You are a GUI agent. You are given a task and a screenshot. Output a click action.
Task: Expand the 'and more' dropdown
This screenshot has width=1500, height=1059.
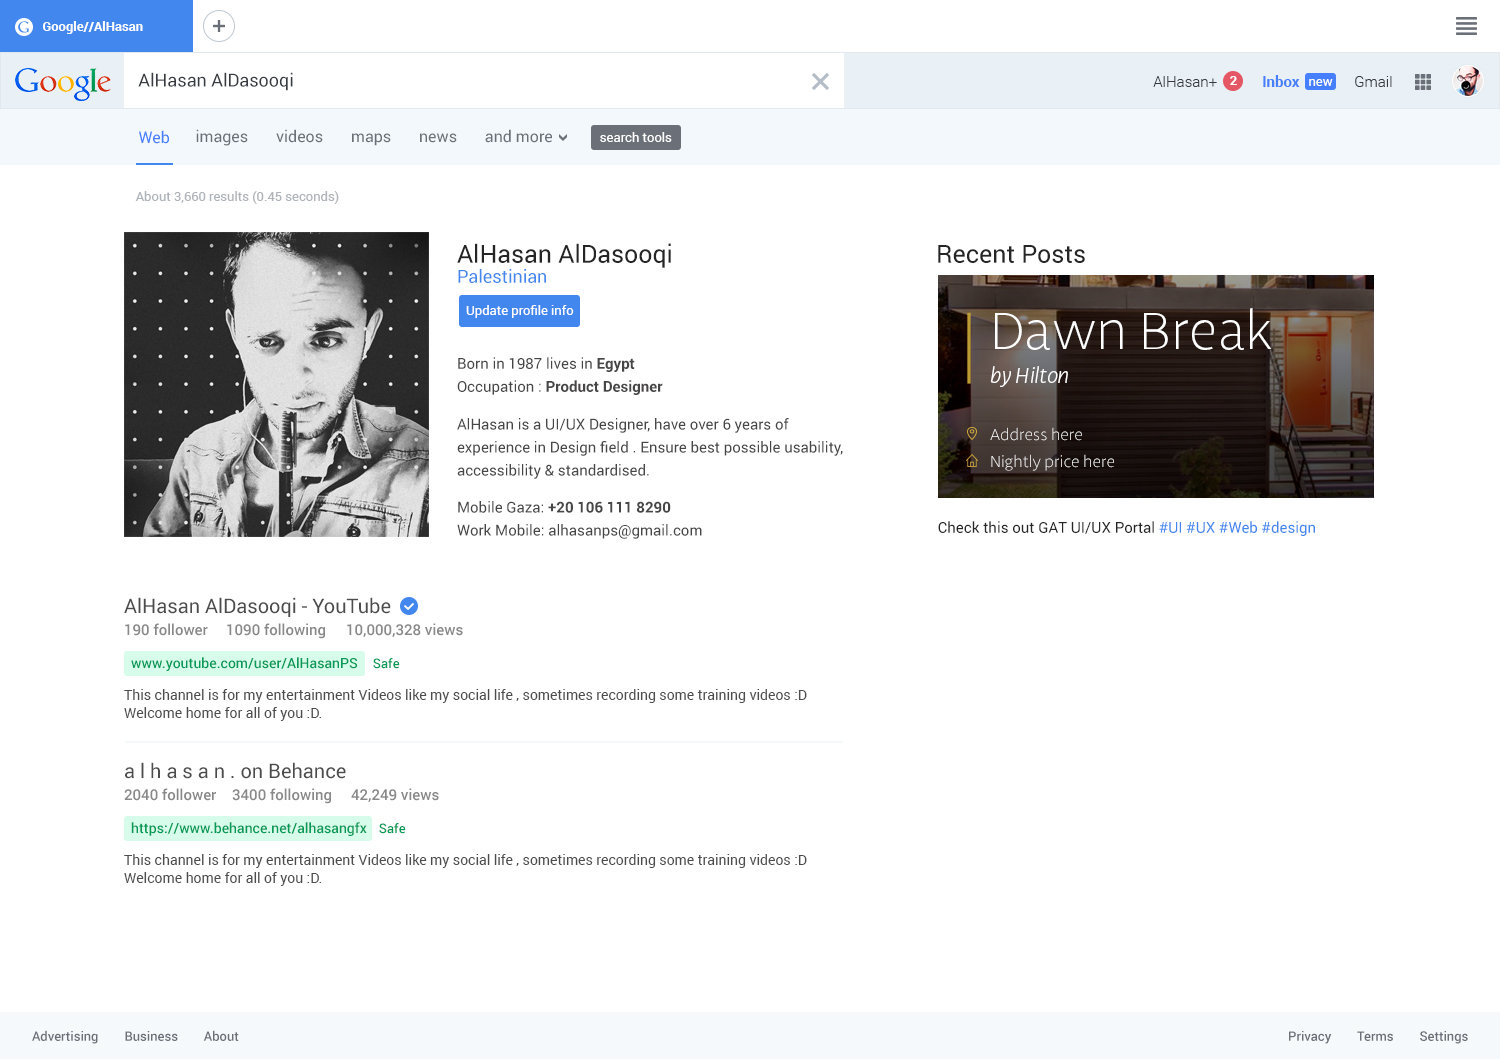526,137
